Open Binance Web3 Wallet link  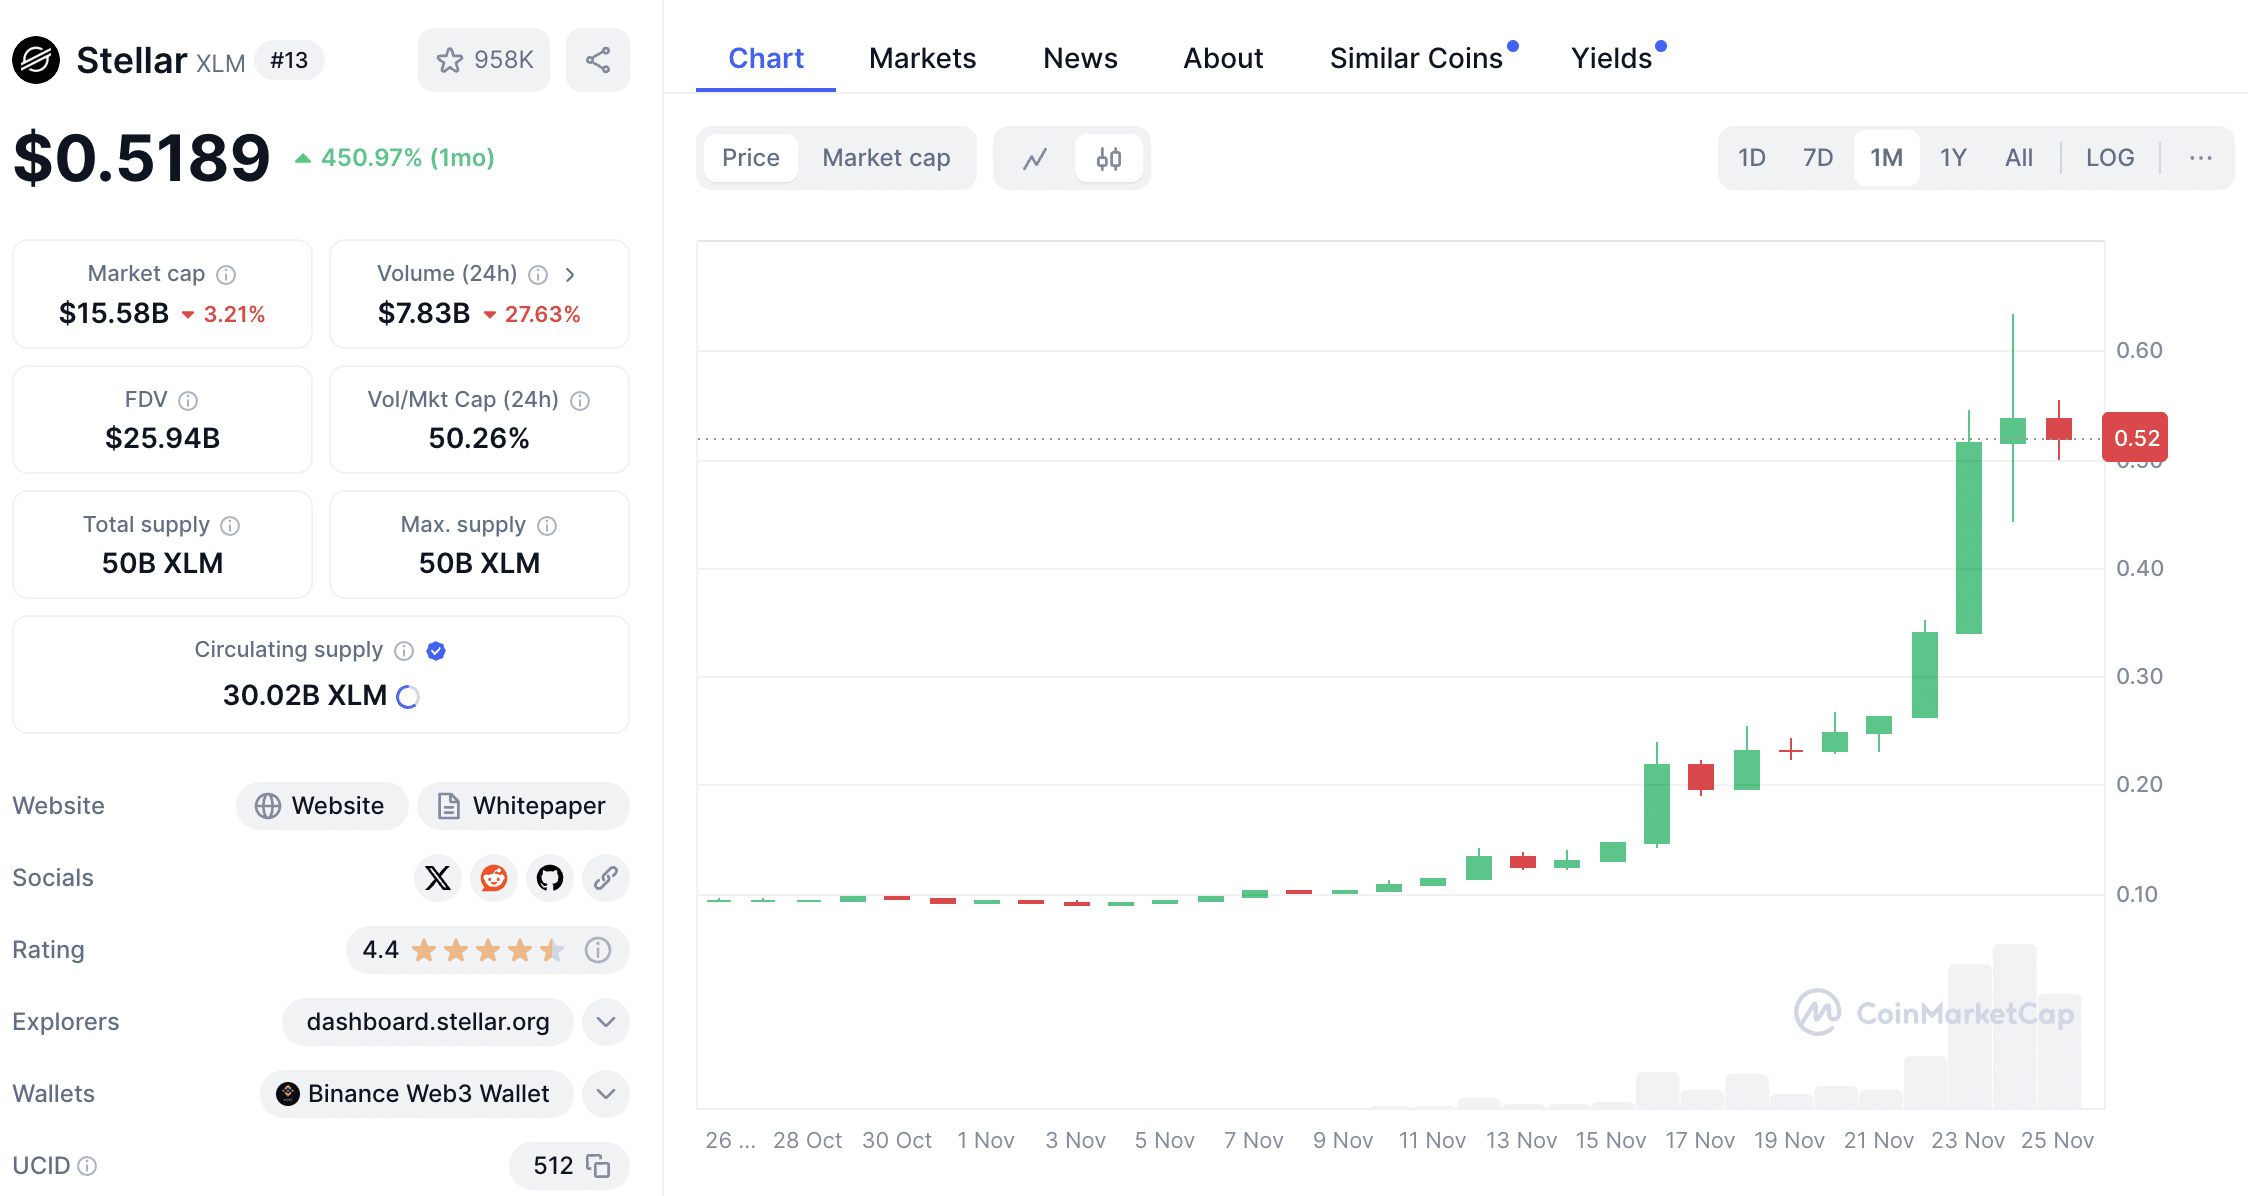(417, 1094)
